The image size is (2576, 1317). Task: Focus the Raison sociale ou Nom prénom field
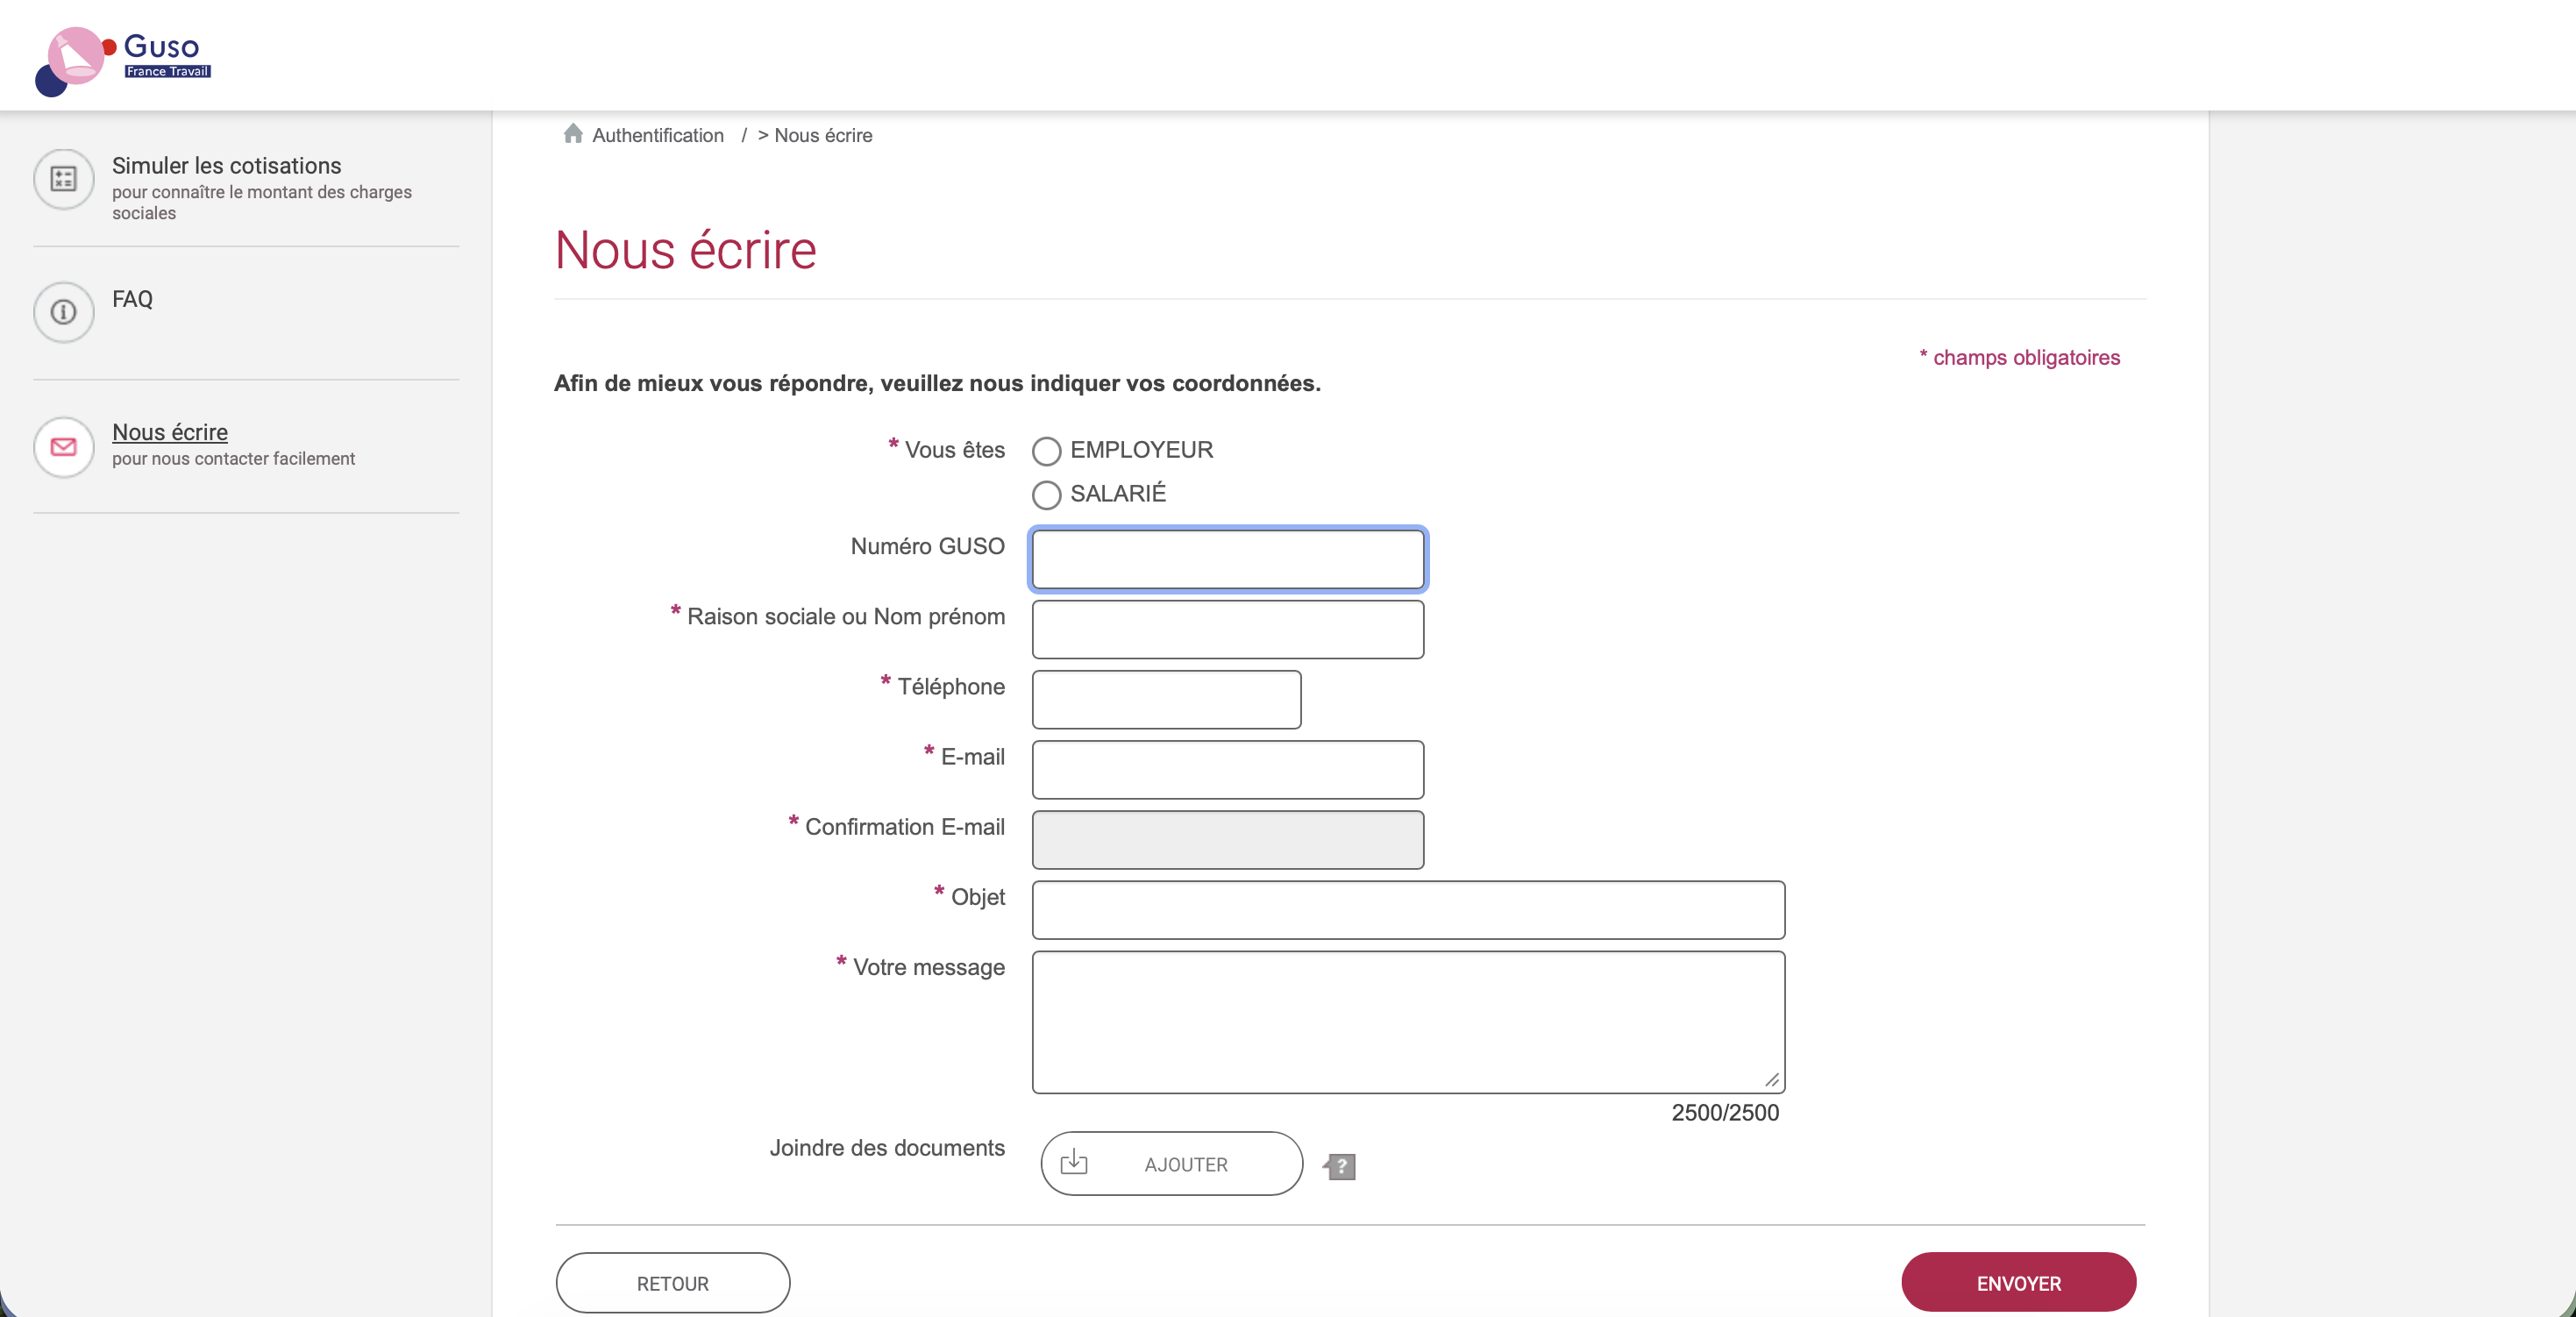point(1227,629)
